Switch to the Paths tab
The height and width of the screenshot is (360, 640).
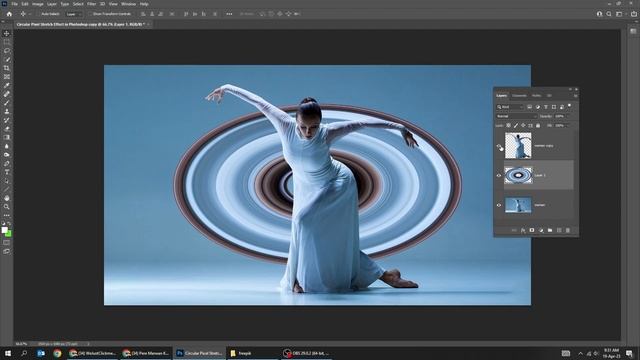point(536,96)
